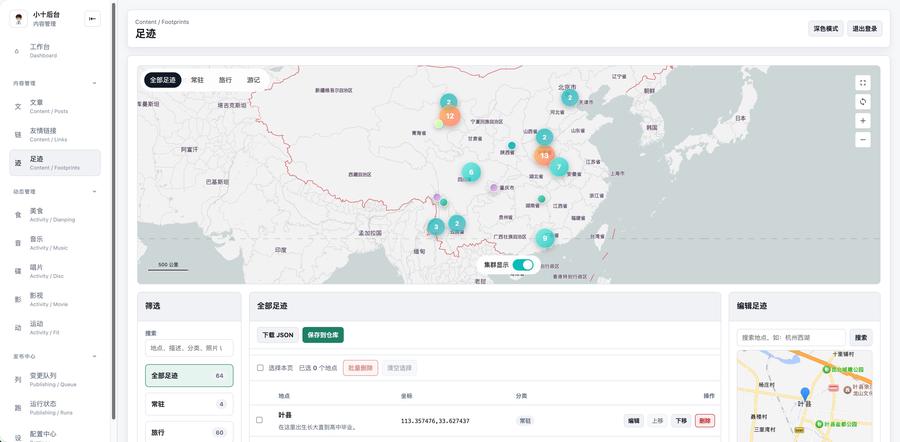Click the 搜索 button in 编辑足迹
The height and width of the screenshot is (442, 900).
(x=861, y=338)
